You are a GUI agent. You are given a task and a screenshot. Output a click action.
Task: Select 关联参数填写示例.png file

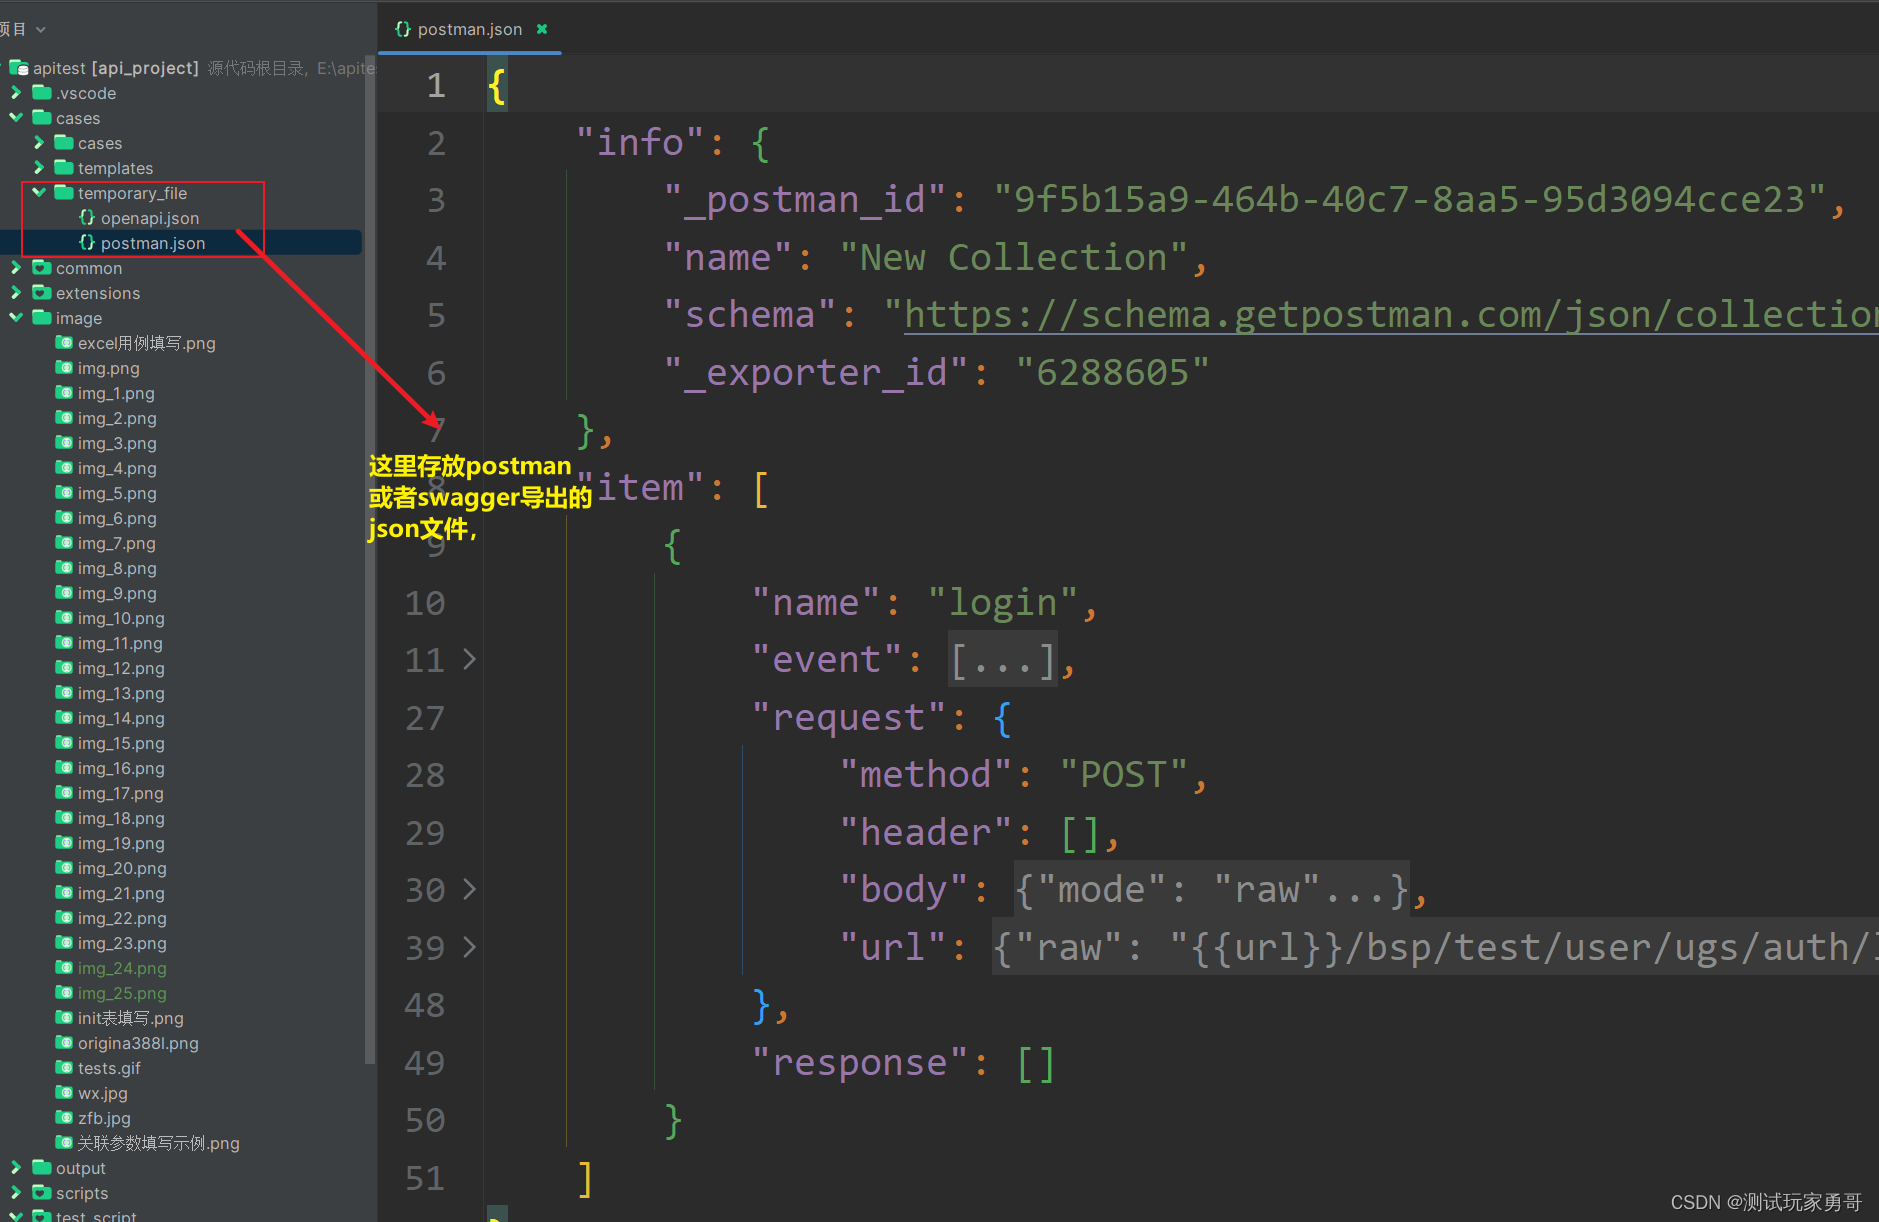click(x=159, y=1143)
